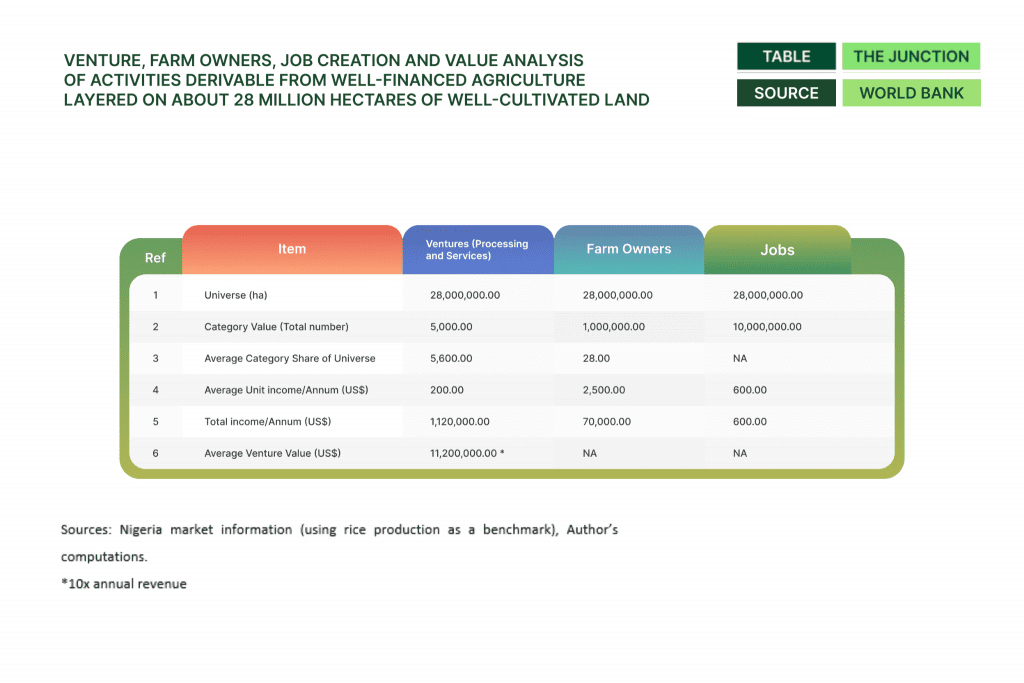Click 600.00 in Average Unit income row
This screenshot has width=1024, height=683.
(x=750, y=390)
